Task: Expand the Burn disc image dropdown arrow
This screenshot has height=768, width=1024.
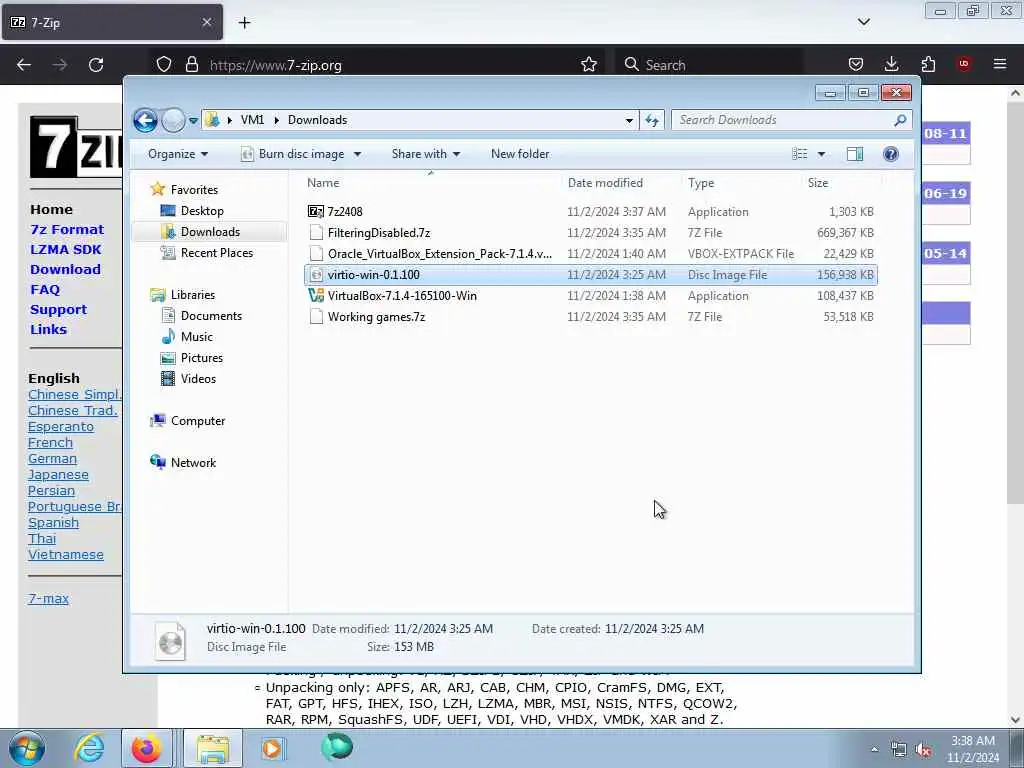Action: pos(357,154)
